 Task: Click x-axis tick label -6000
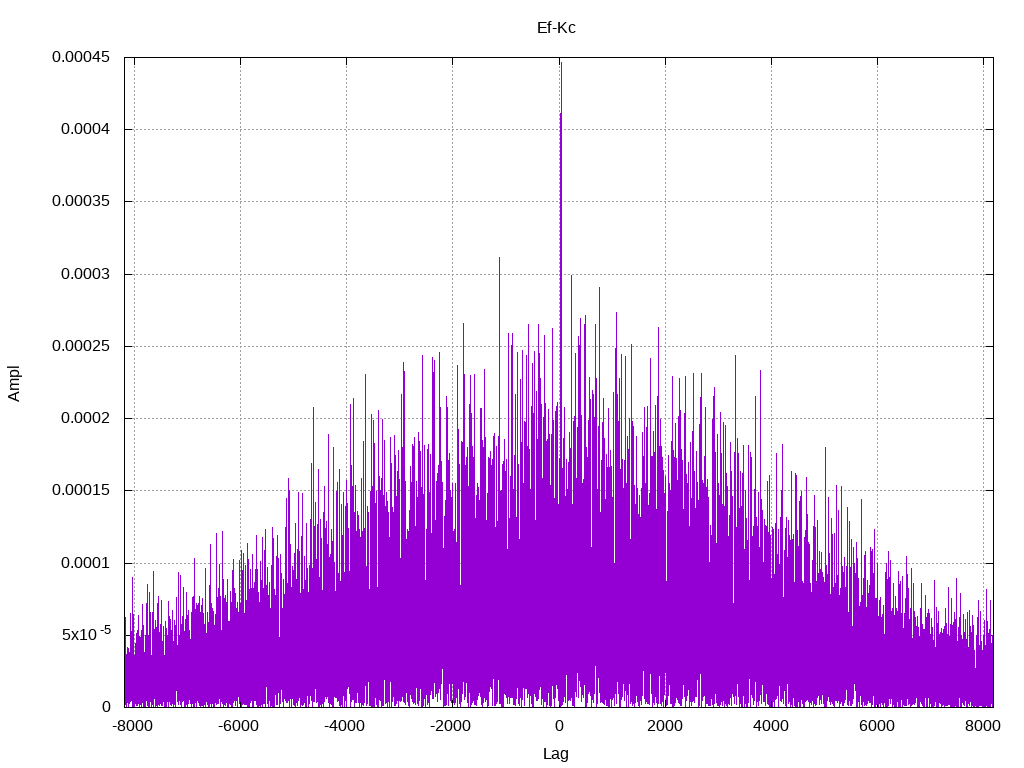(239, 726)
